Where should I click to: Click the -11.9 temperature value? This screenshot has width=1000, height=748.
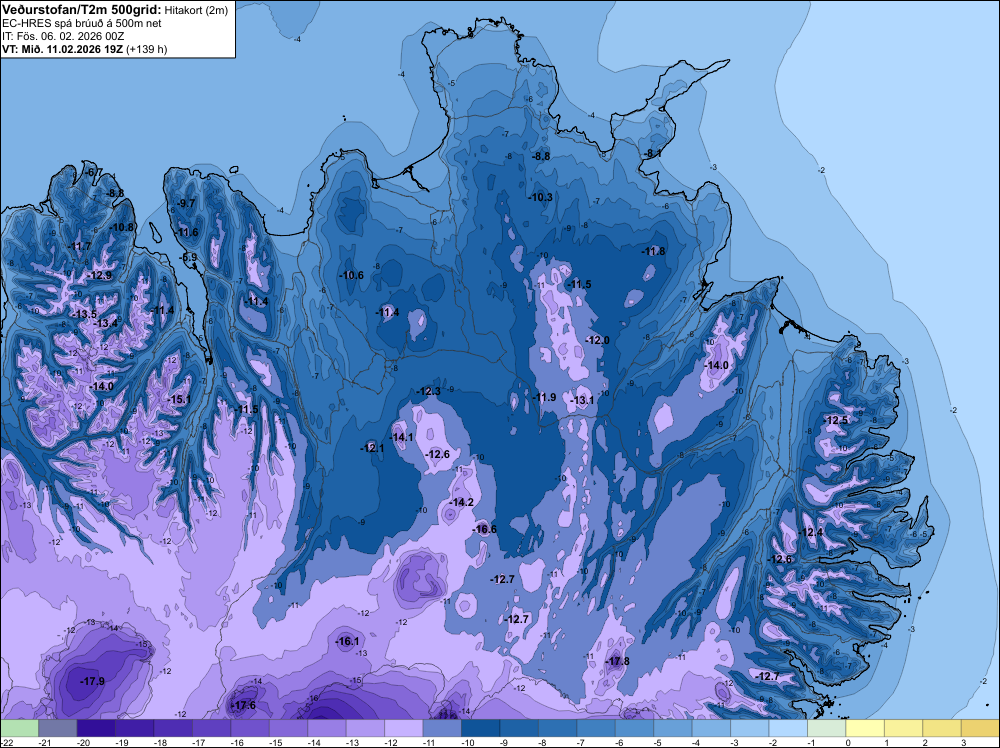click(x=544, y=397)
